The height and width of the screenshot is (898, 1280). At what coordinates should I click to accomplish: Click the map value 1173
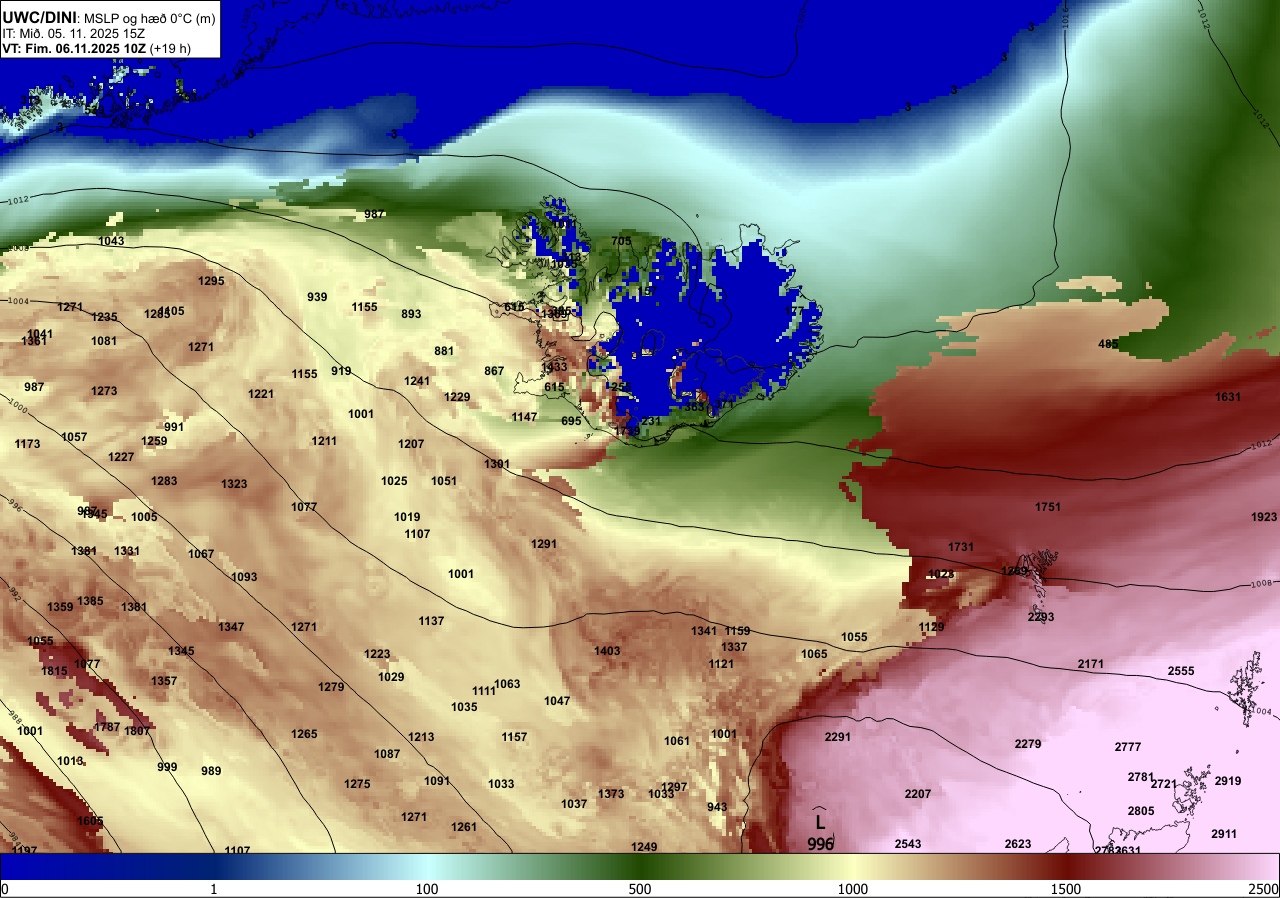(x=28, y=444)
